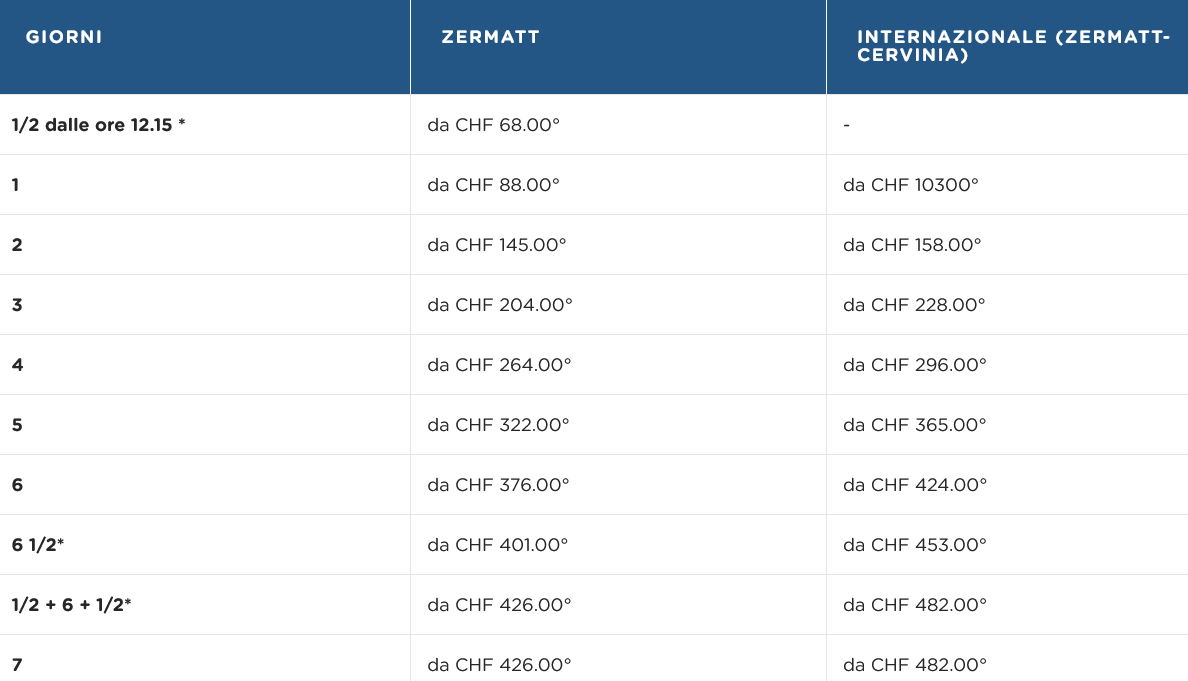
Task: Click Zermatt 5-day price CHF 322.00
Action: tap(499, 425)
